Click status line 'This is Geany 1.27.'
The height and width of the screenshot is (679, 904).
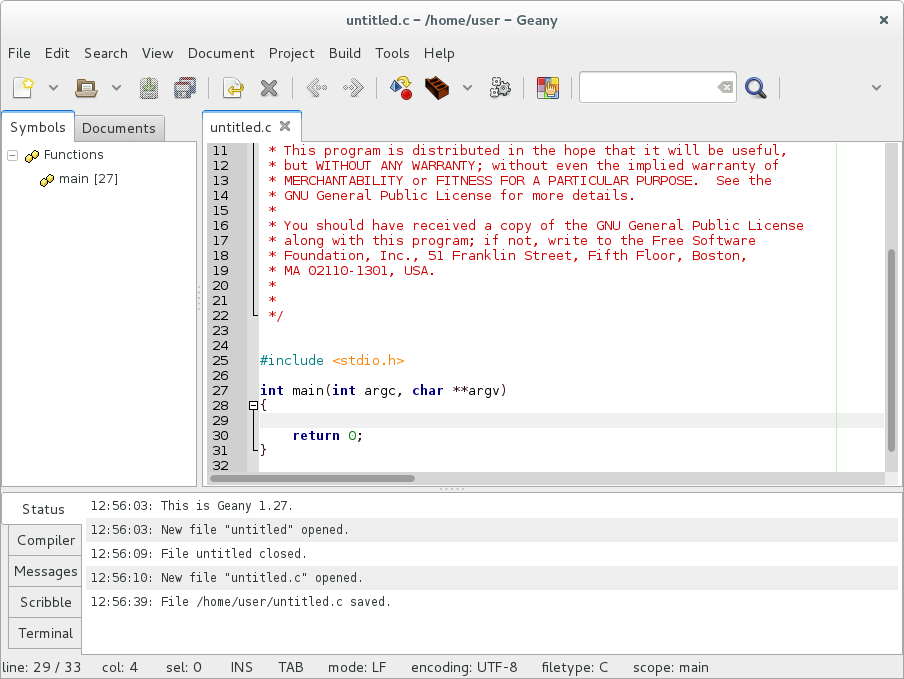[x=491, y=506]
